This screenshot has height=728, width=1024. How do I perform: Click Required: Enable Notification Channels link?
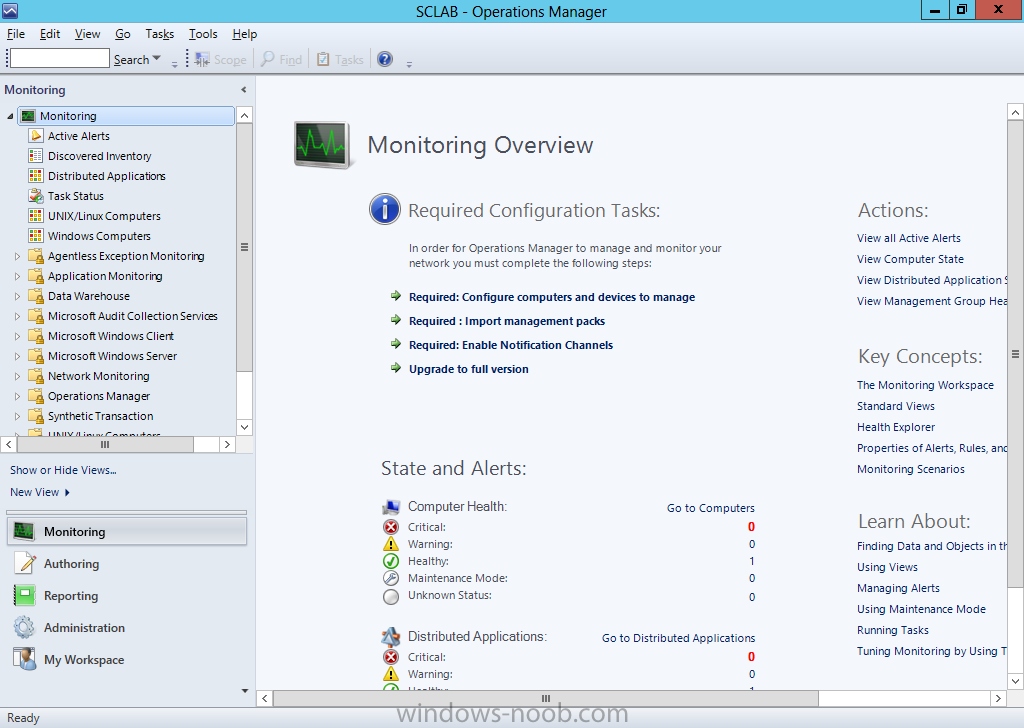[x=511, y=345]
